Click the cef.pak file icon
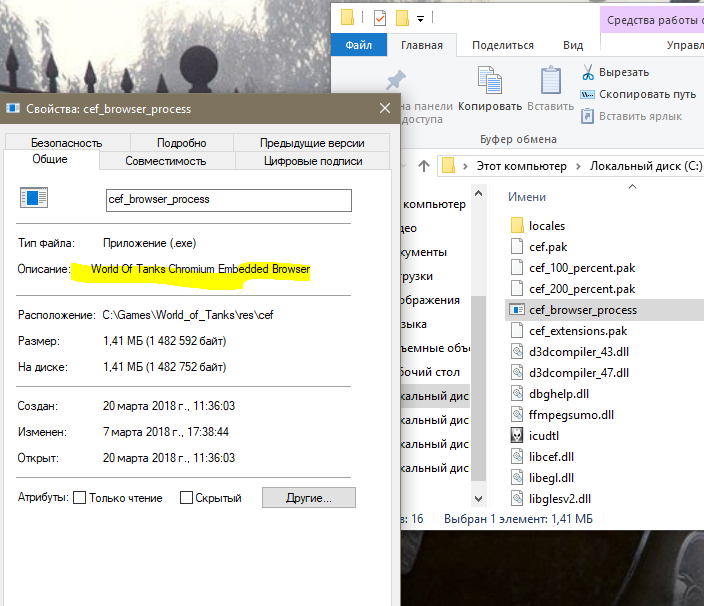Viewport: 704px width, 606px height. (x=517, y=246)
